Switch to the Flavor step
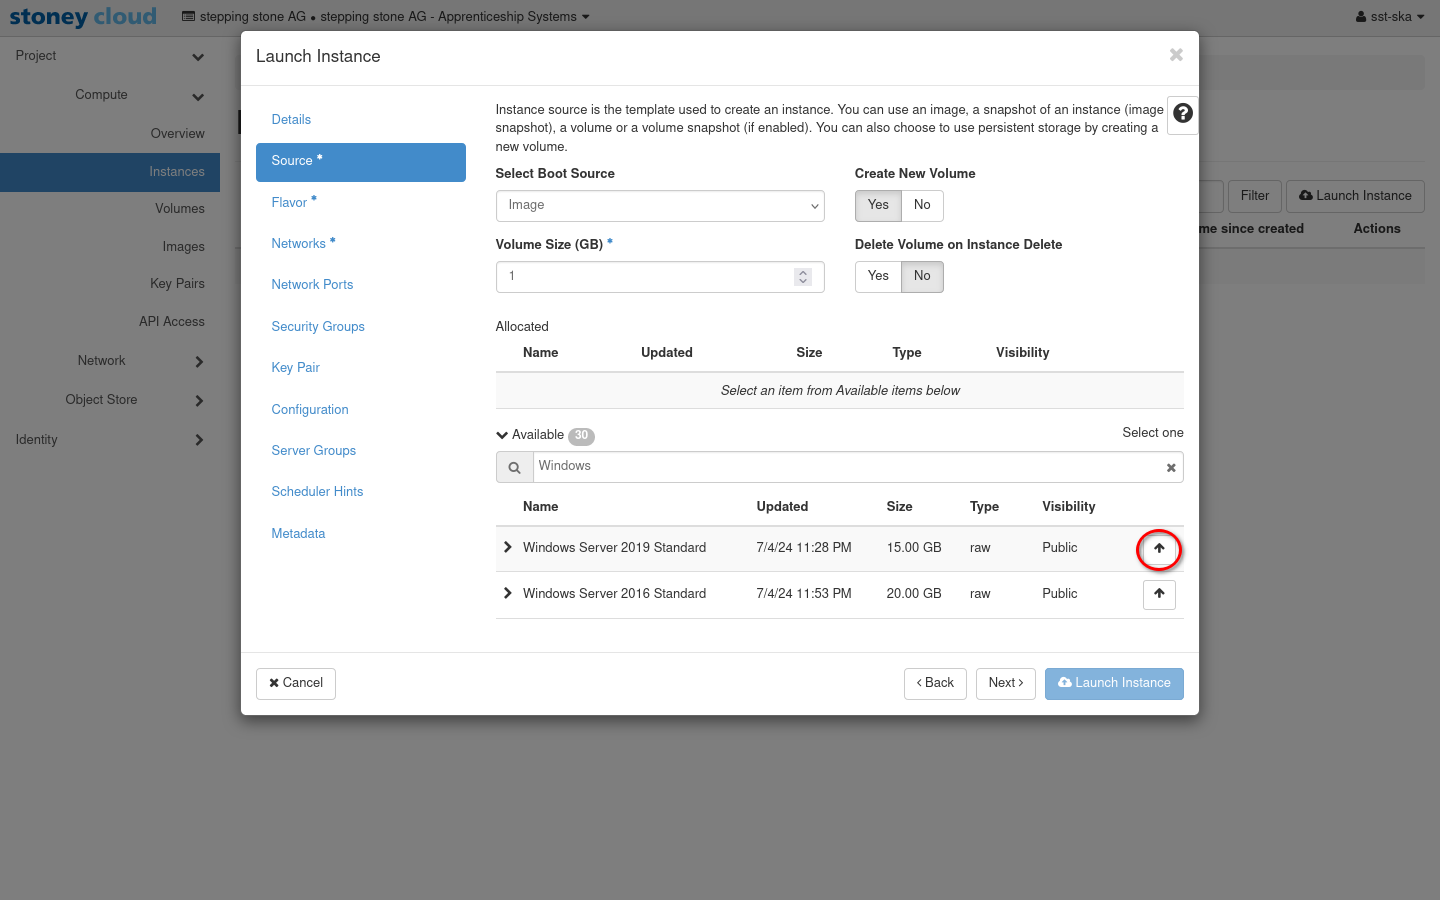Image resolution: width=1440 pixels, height=900 pixels. pyautogui.click(x=290, y=203)
